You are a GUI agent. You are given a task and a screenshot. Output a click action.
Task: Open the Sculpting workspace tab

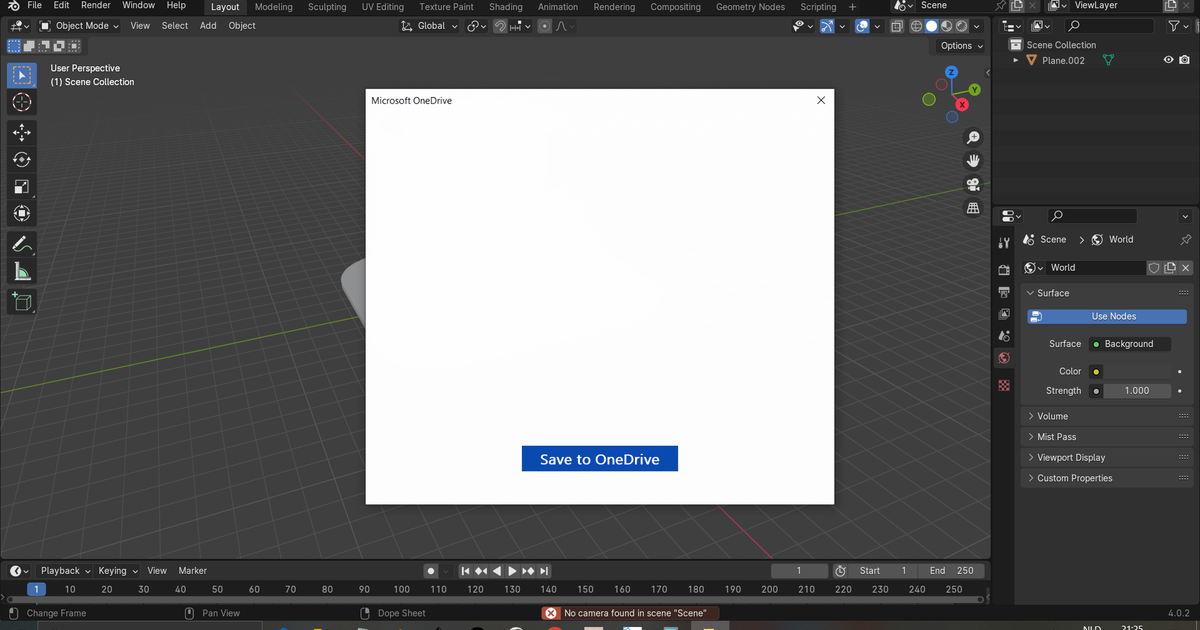[327, 7]
